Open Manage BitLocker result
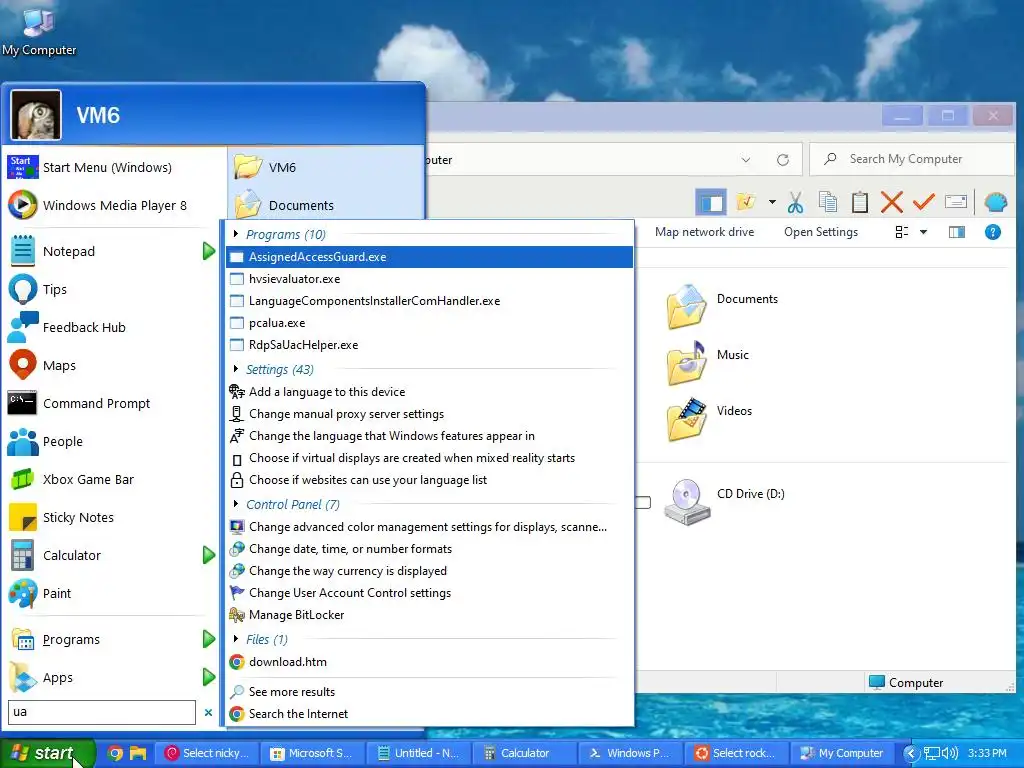Screen dimensions: 1024x768 (x=429, y=615)
